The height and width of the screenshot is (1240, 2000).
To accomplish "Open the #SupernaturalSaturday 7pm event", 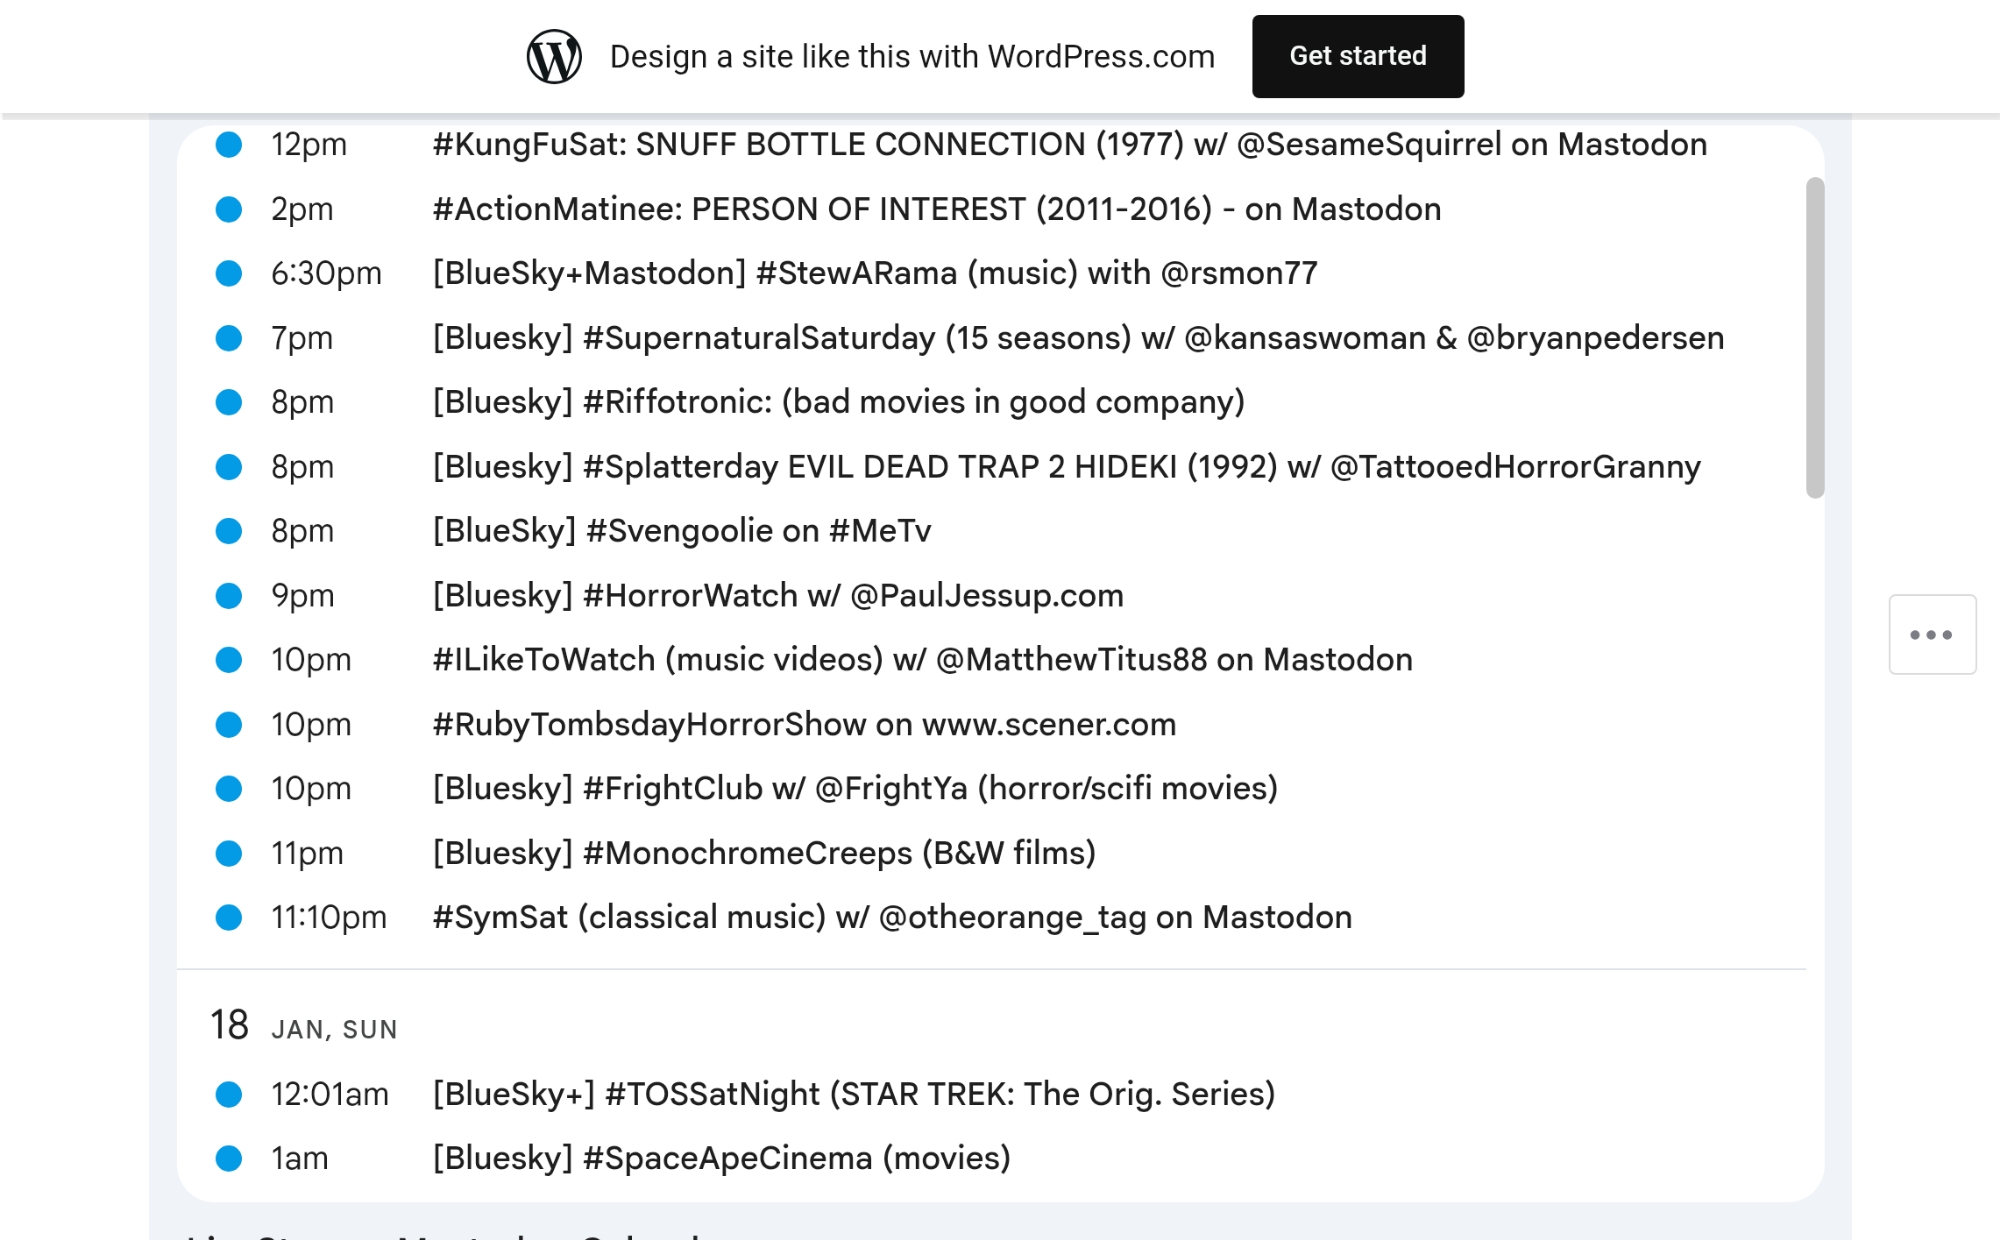I will point(1077,339).
